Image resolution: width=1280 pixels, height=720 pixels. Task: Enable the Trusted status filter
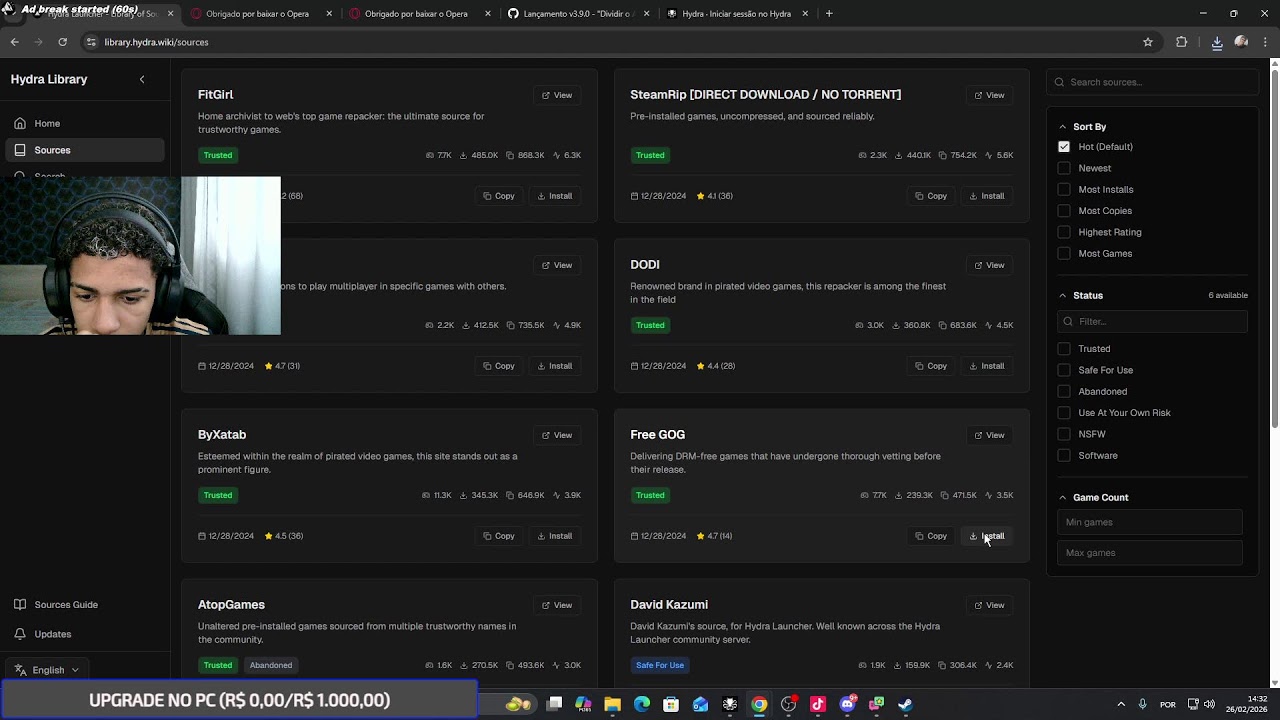pos(1064,349)
